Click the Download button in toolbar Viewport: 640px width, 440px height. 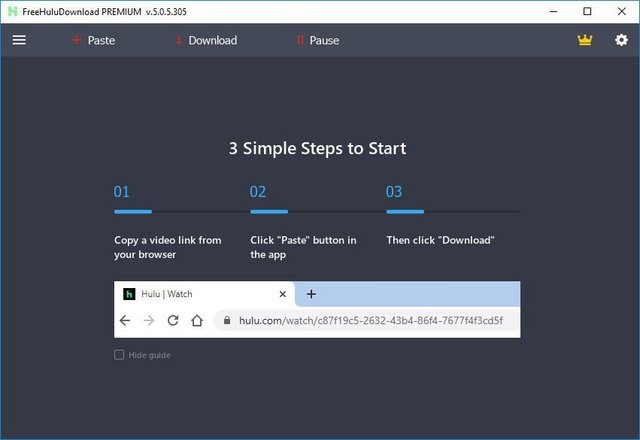(x=206, y=40)
